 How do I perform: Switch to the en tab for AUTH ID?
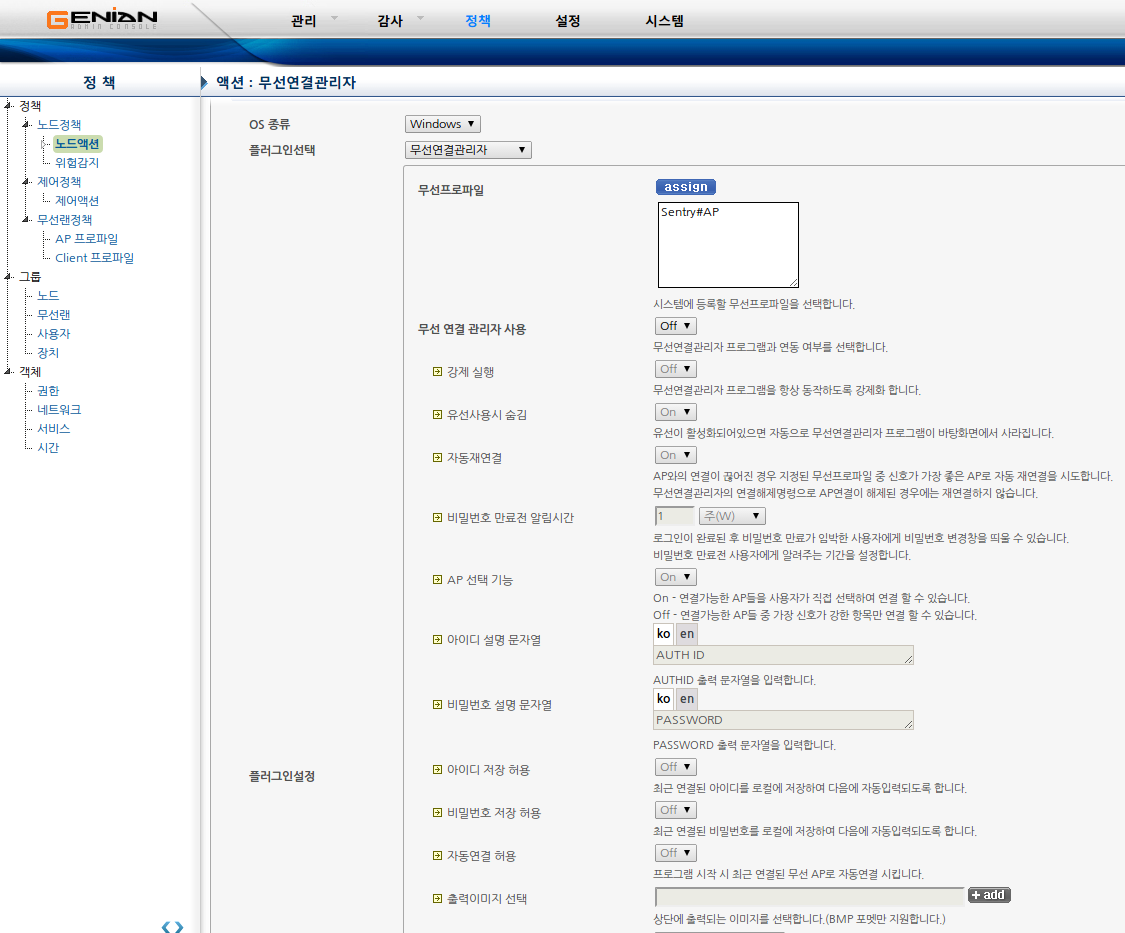click(x=686, y=633)
